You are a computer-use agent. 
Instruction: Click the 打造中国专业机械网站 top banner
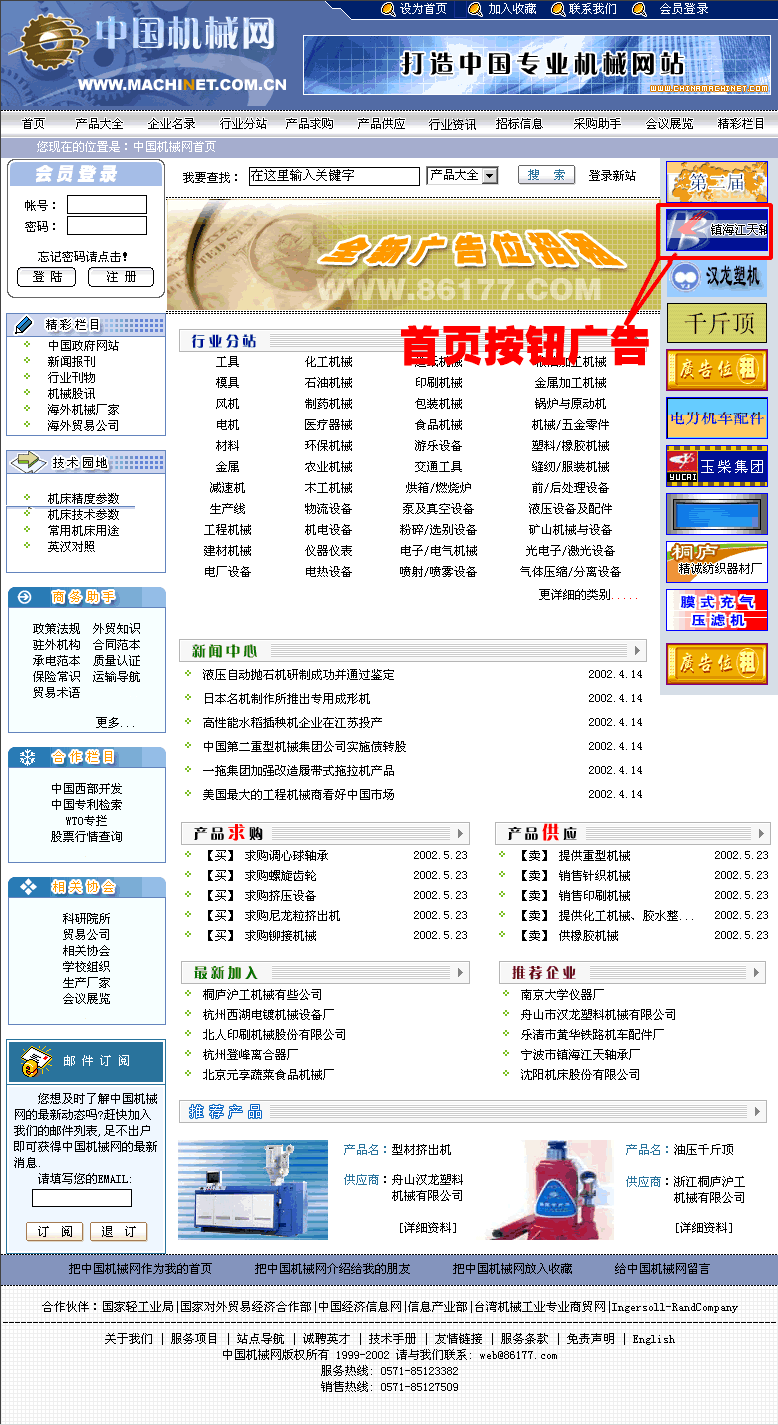[537, 66]
